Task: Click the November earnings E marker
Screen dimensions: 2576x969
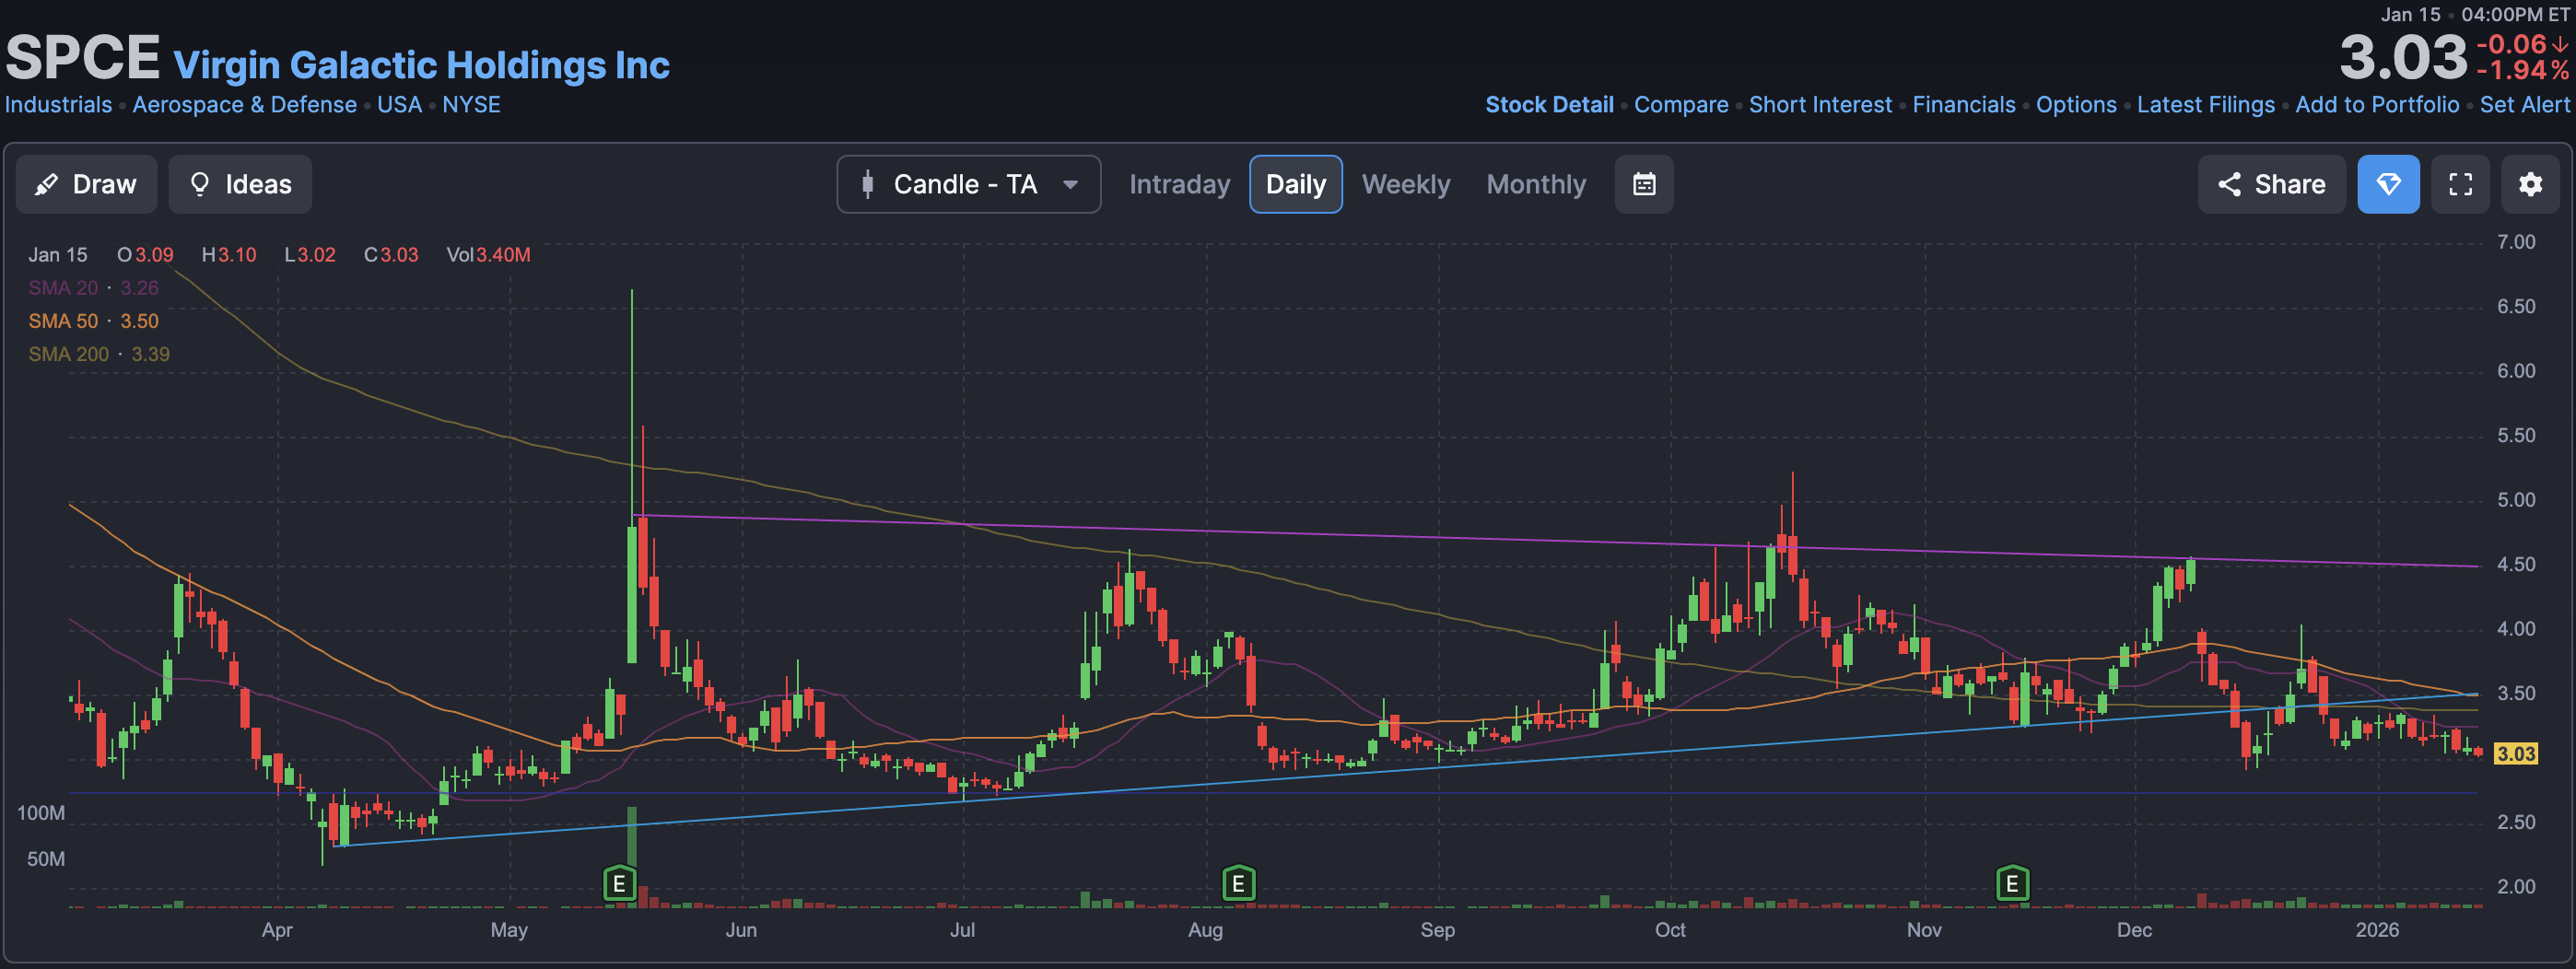Action: 2012,884
